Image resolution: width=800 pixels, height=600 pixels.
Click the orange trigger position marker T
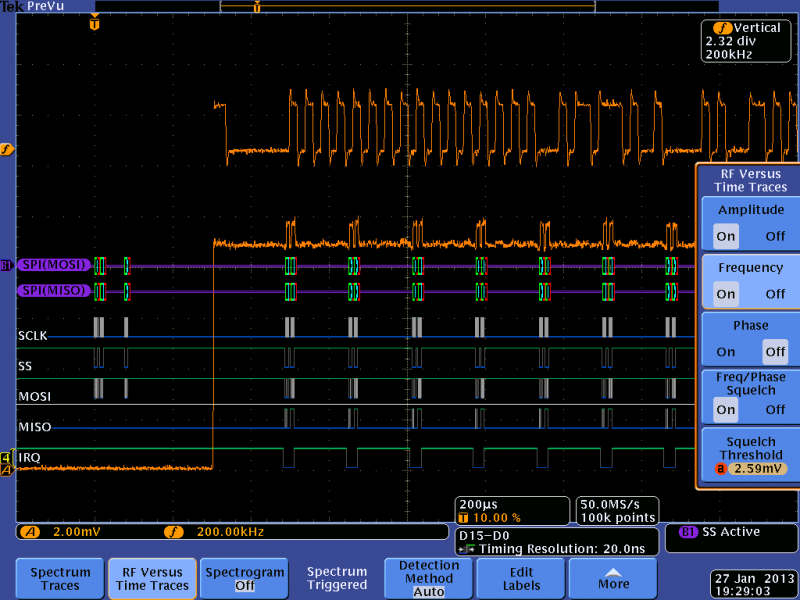point(94,23)
